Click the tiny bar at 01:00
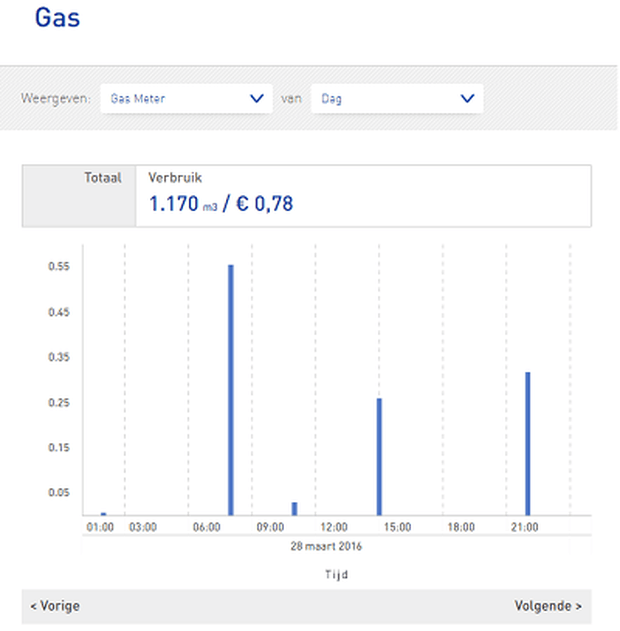The image size is (620, 631). [103, 514]
